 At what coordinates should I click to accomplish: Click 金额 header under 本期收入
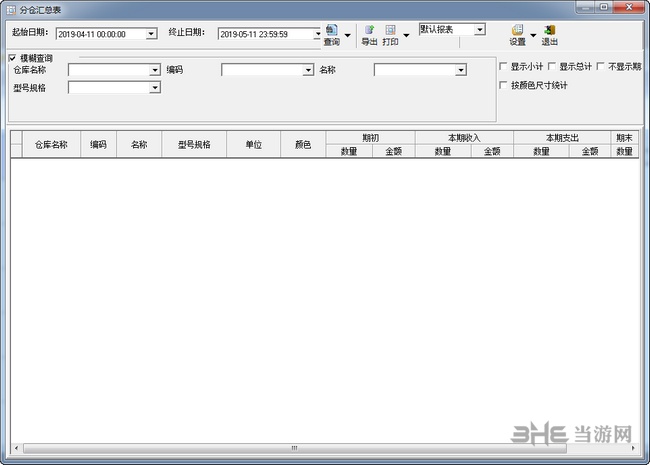pos(492,151)
